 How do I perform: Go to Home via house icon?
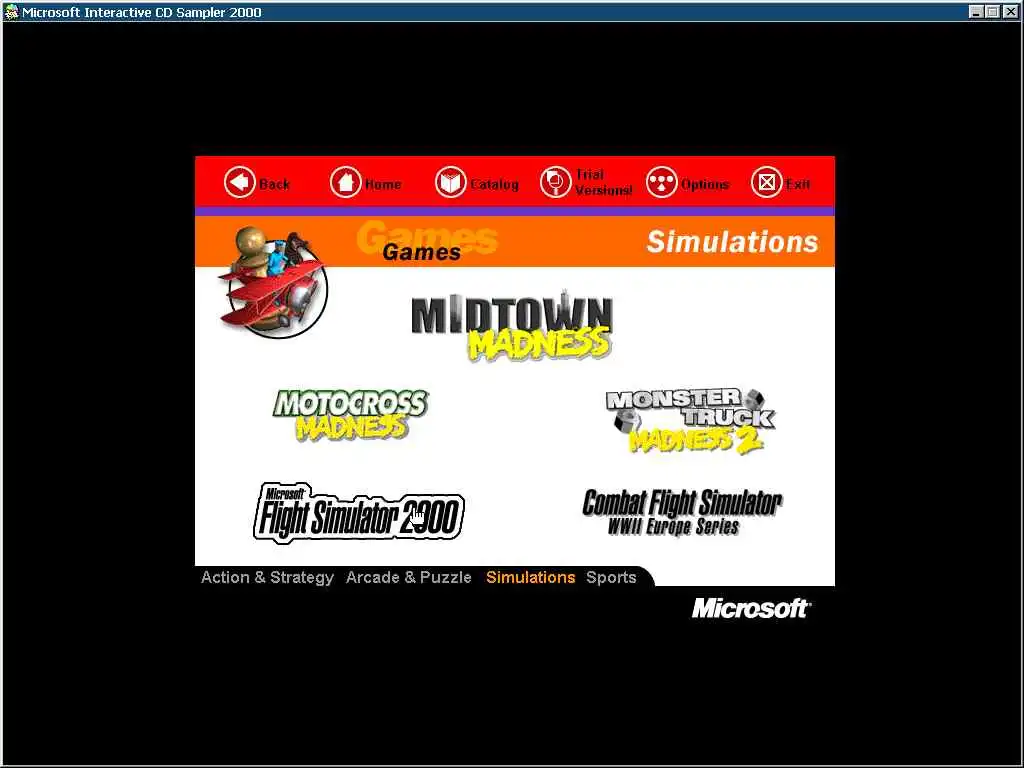tap(345, 182)
